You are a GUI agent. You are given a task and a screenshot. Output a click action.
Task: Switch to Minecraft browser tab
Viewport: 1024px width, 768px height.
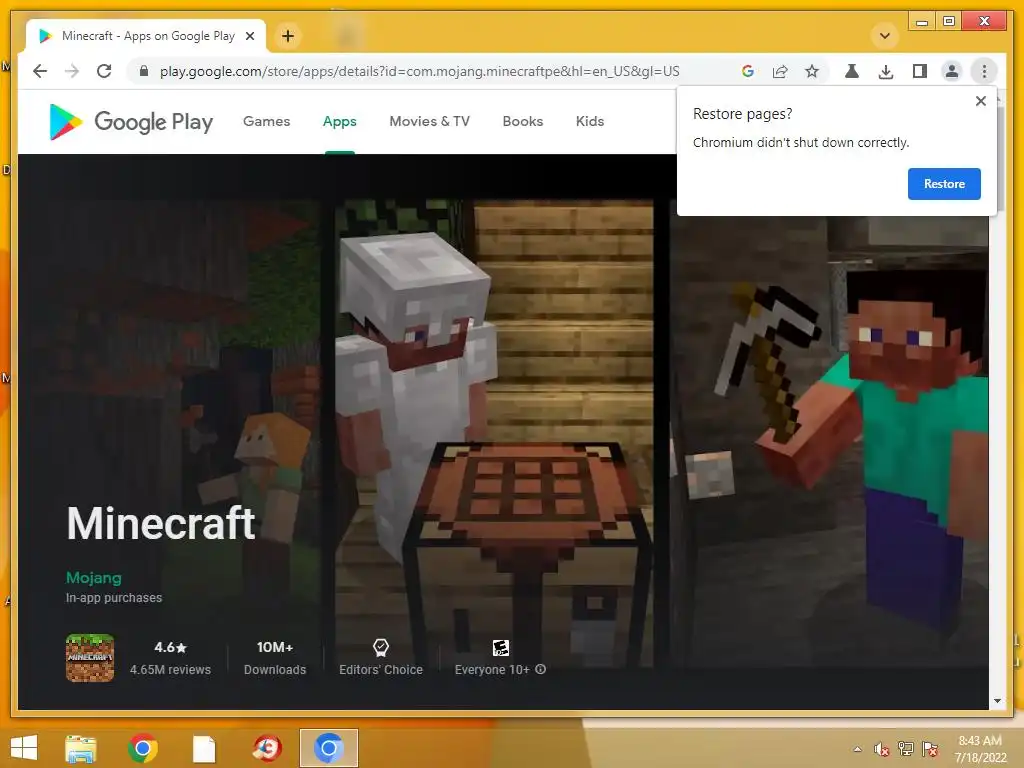coord(145,36)
